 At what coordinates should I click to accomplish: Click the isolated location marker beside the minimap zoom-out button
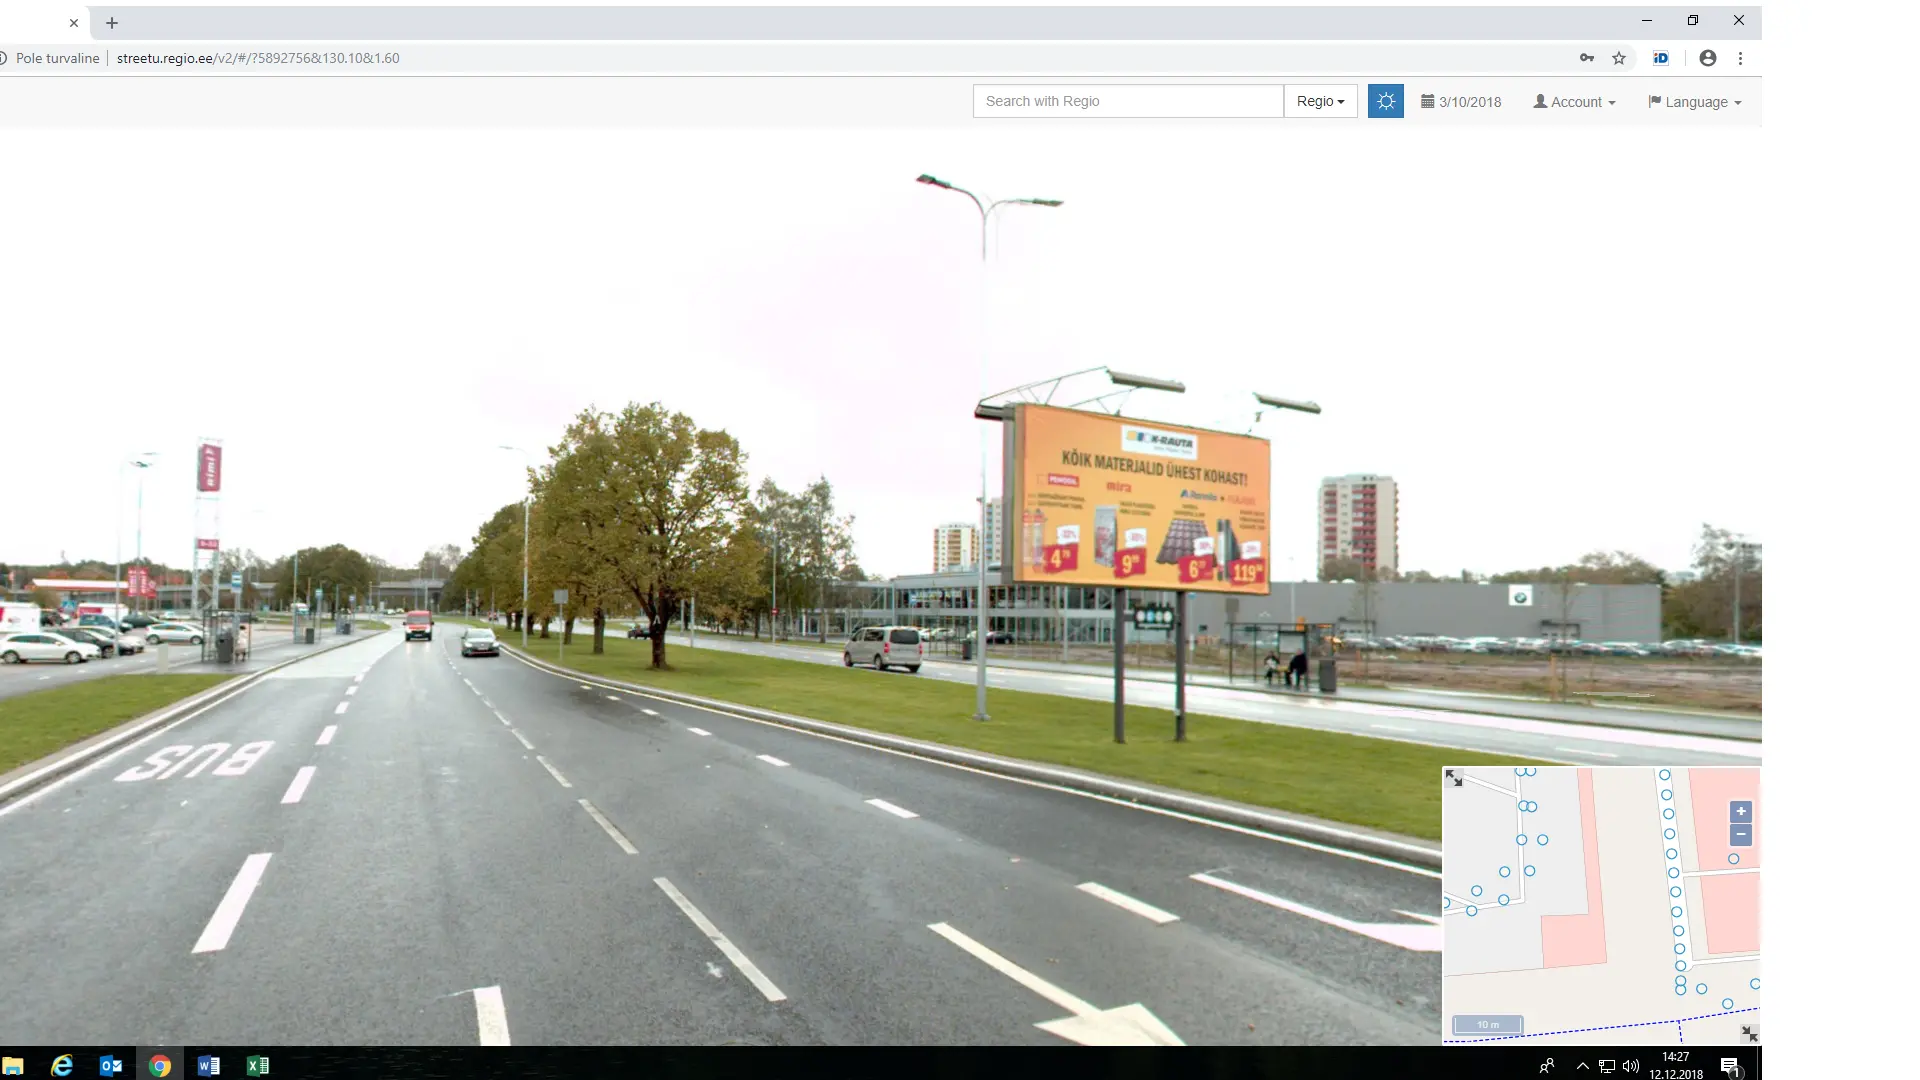(x=1733, y=859)
